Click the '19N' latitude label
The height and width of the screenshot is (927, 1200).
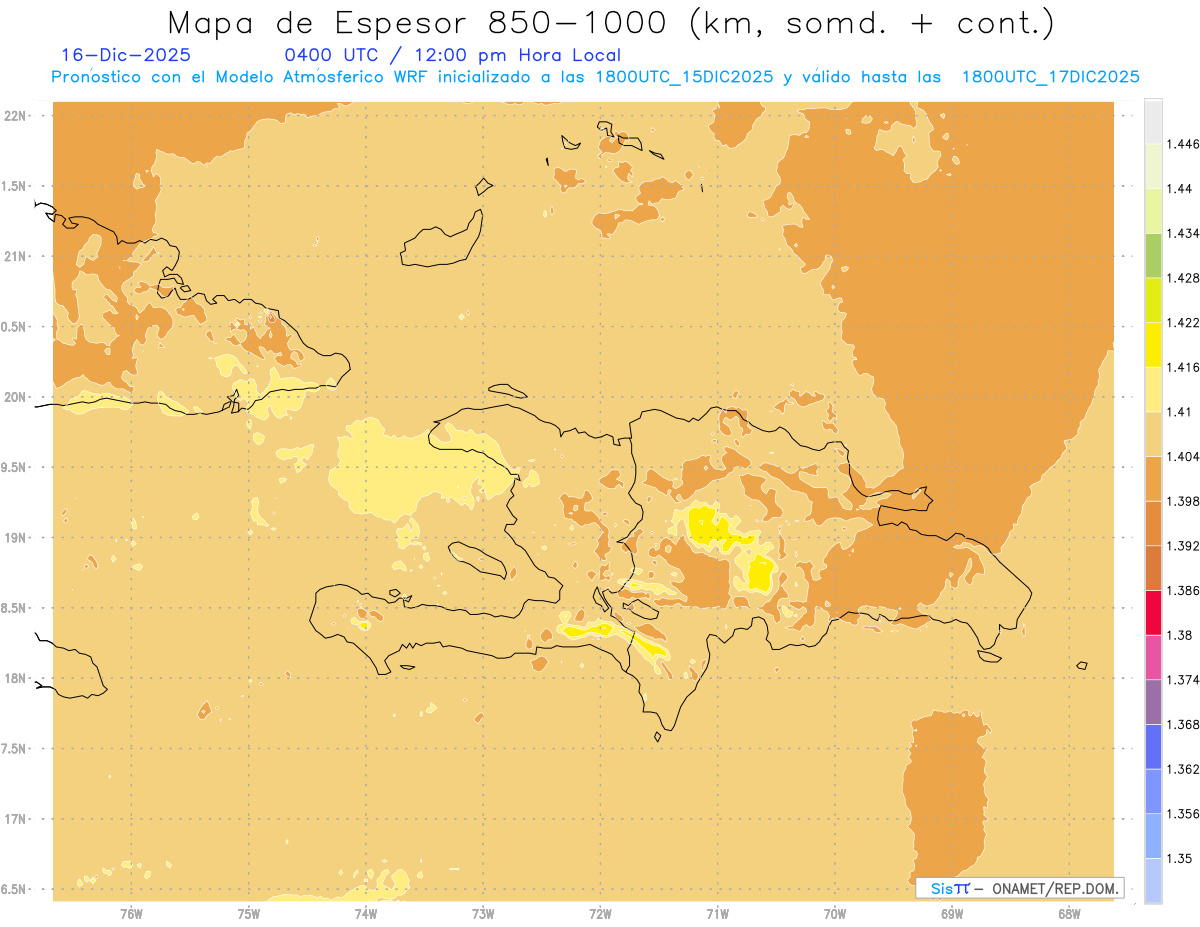(x=15, y=537)
